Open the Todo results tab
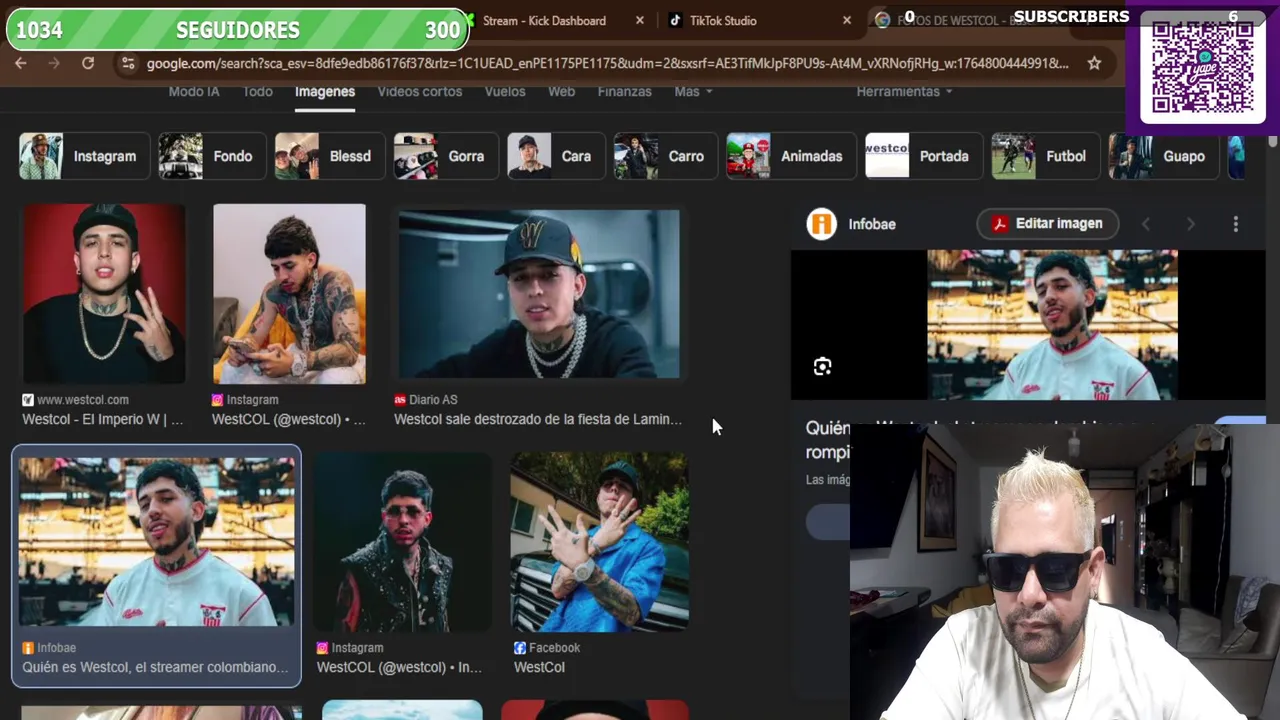 257,91
